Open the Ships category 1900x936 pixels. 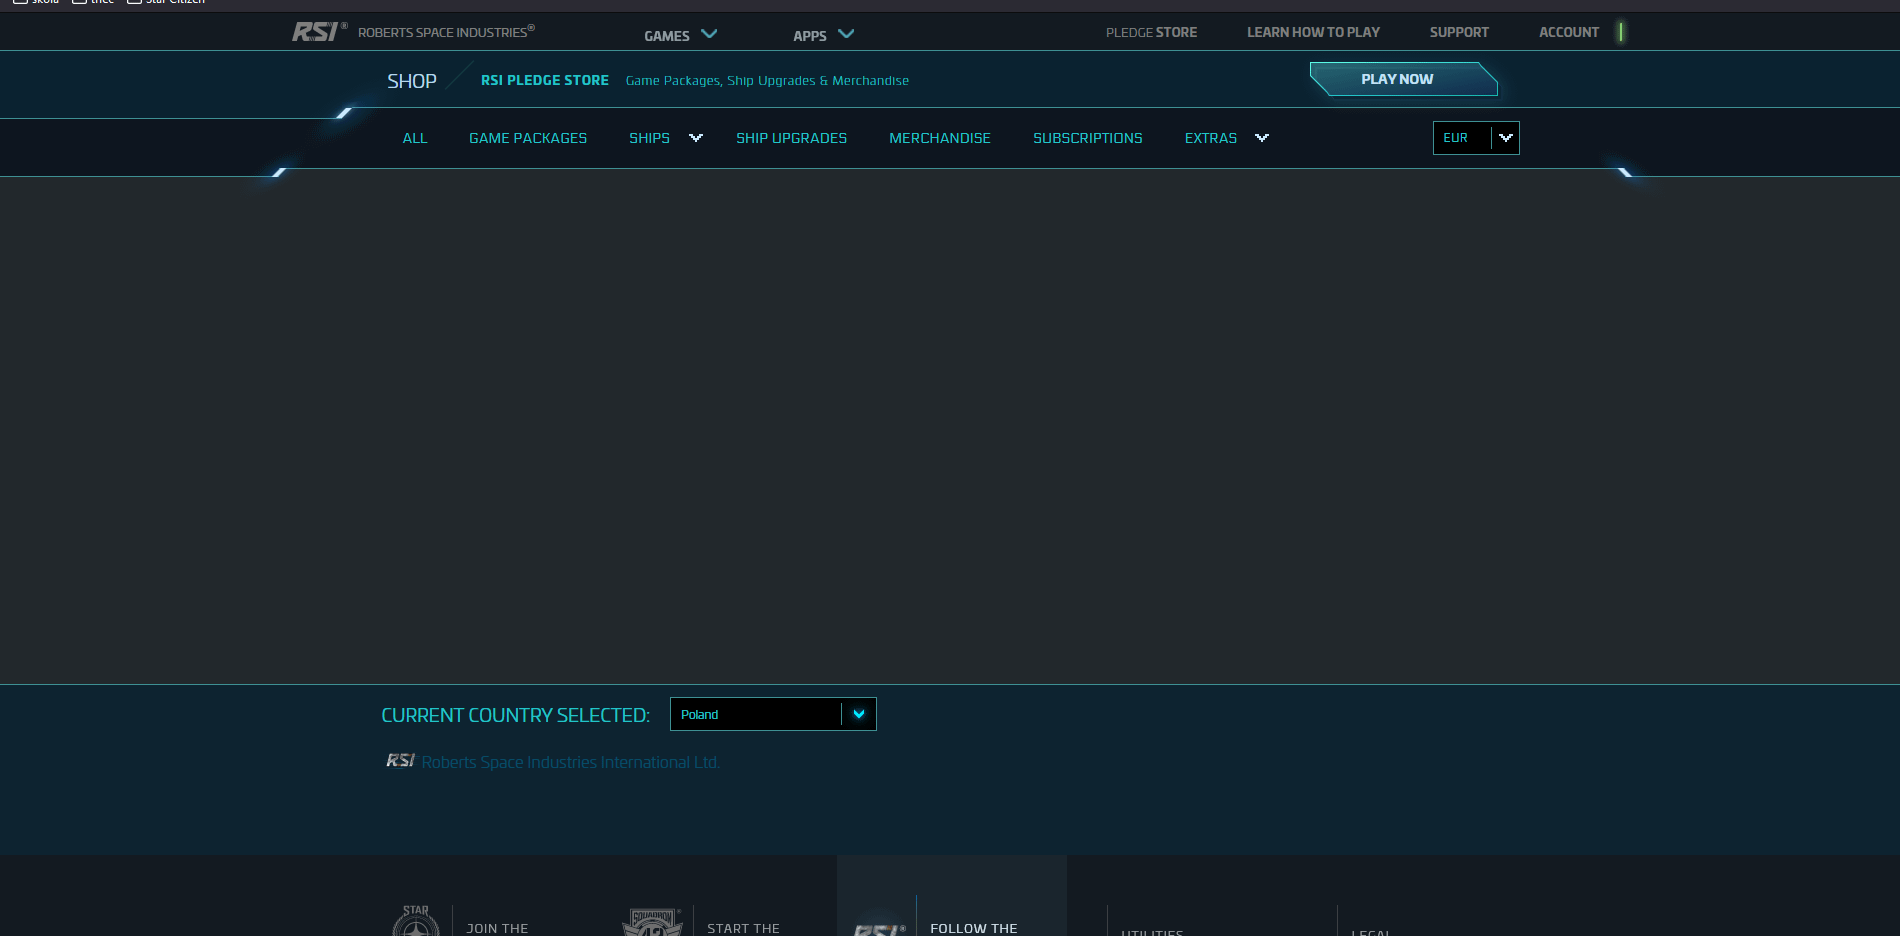pos(649,138)
